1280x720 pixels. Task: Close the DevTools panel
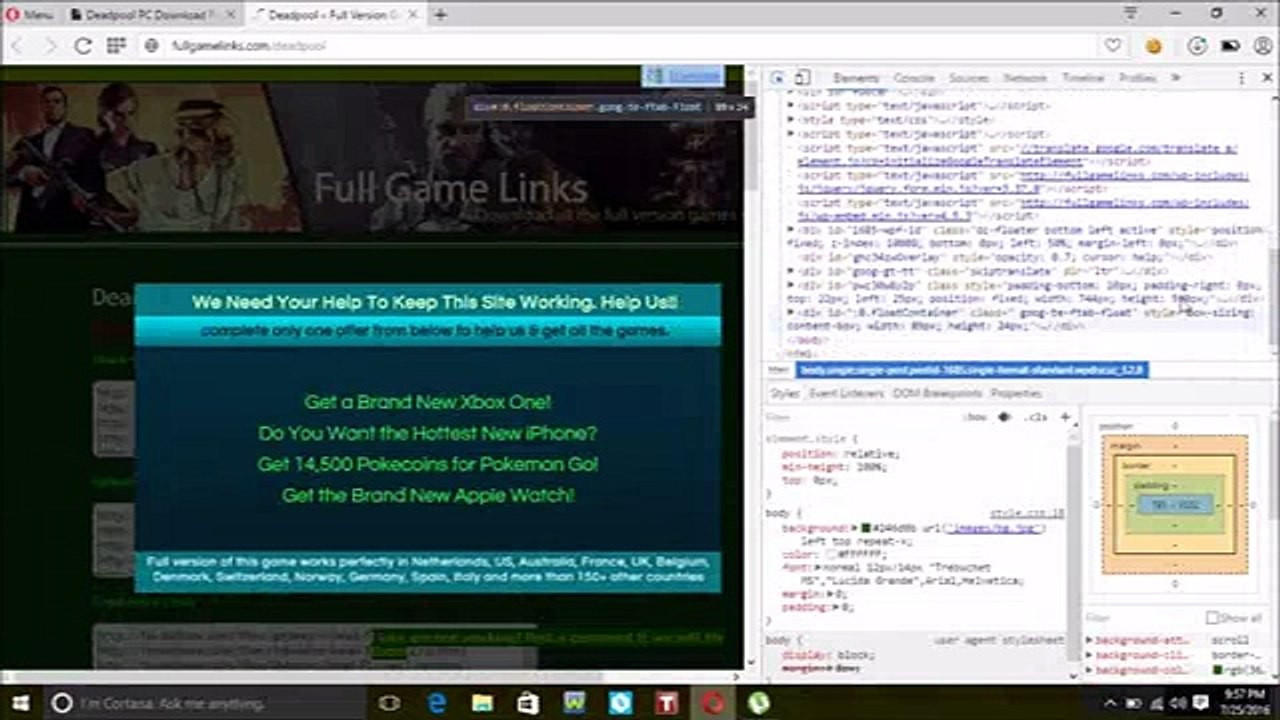(1267, 78)
